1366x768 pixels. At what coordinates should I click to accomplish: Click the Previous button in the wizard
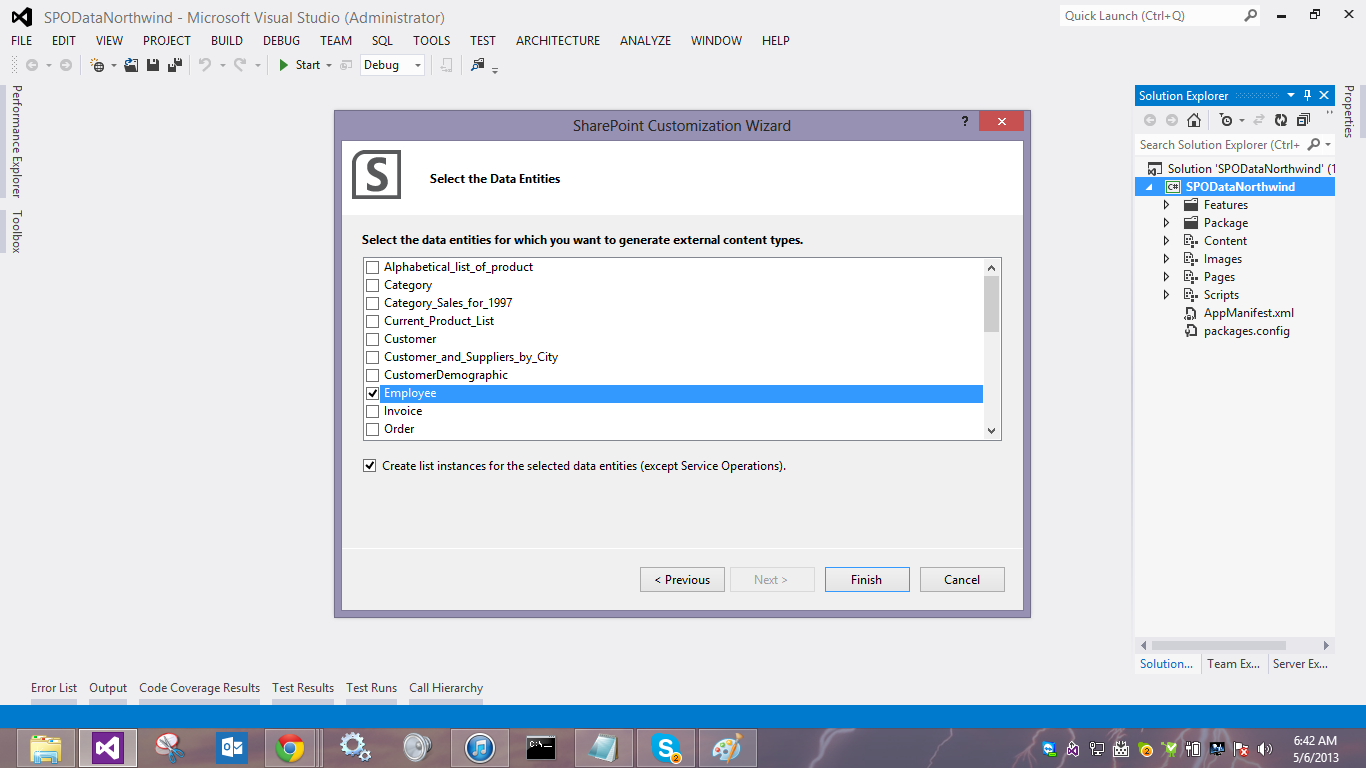(x=682, y=580)
